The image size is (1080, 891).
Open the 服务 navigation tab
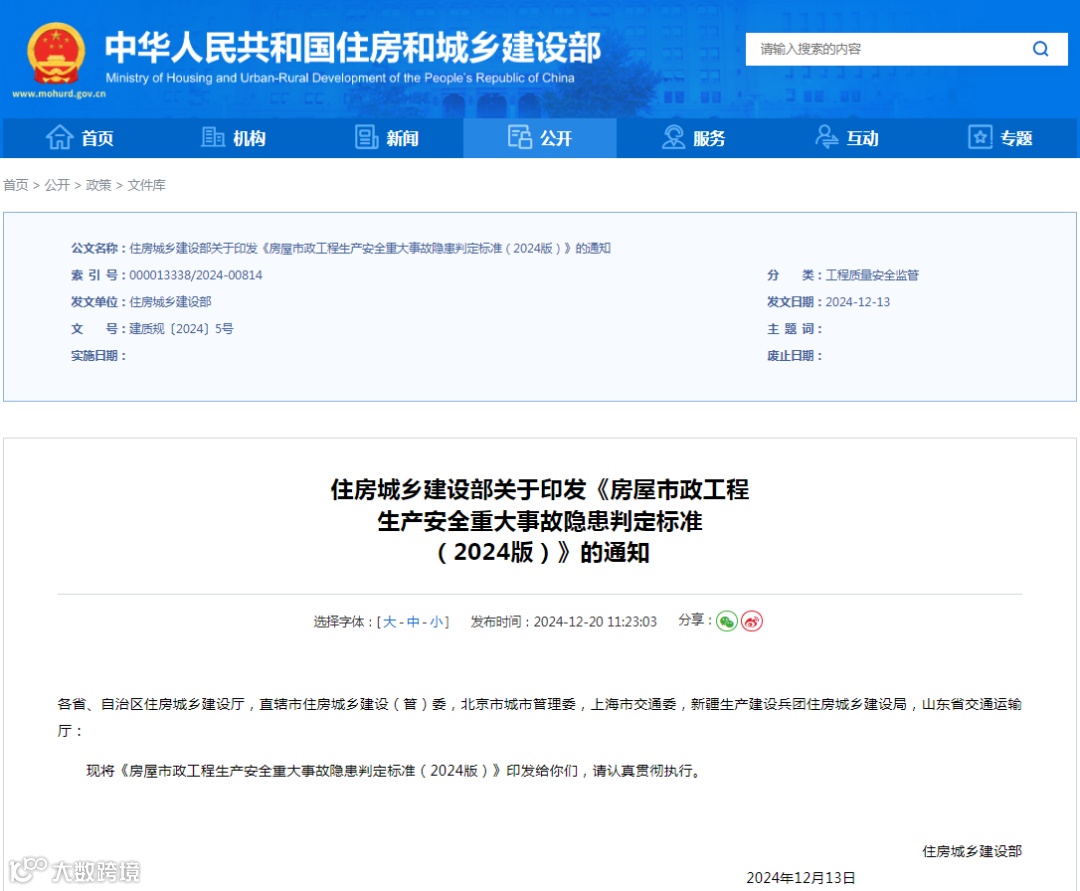pos(694,138)
